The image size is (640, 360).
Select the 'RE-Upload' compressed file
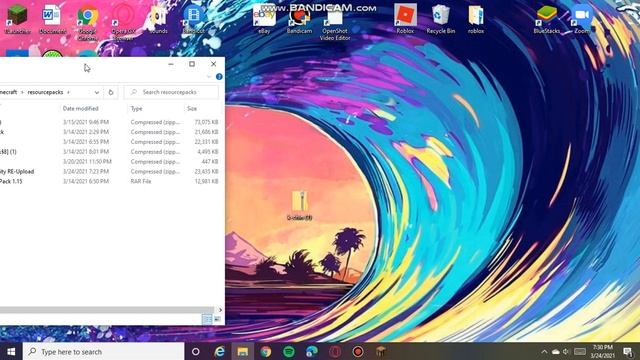pyautogui.click(x=110, y=171)
